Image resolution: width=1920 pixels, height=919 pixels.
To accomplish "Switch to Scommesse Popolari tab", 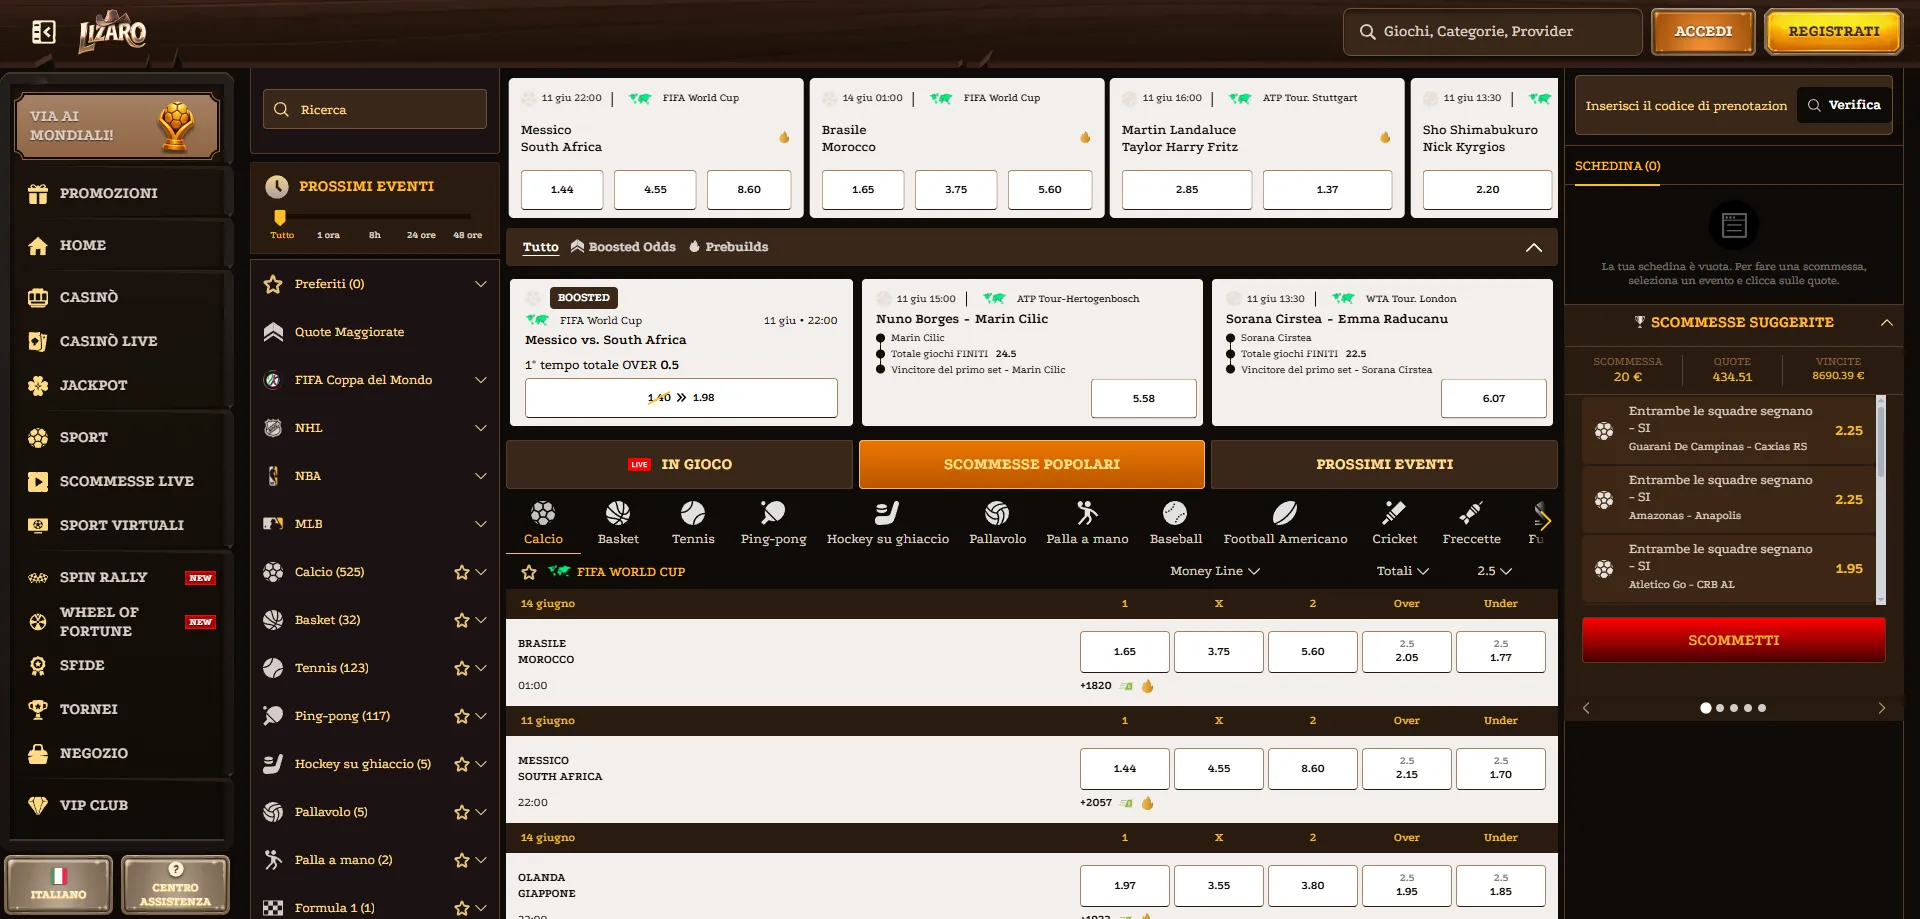I will 1031,464.
